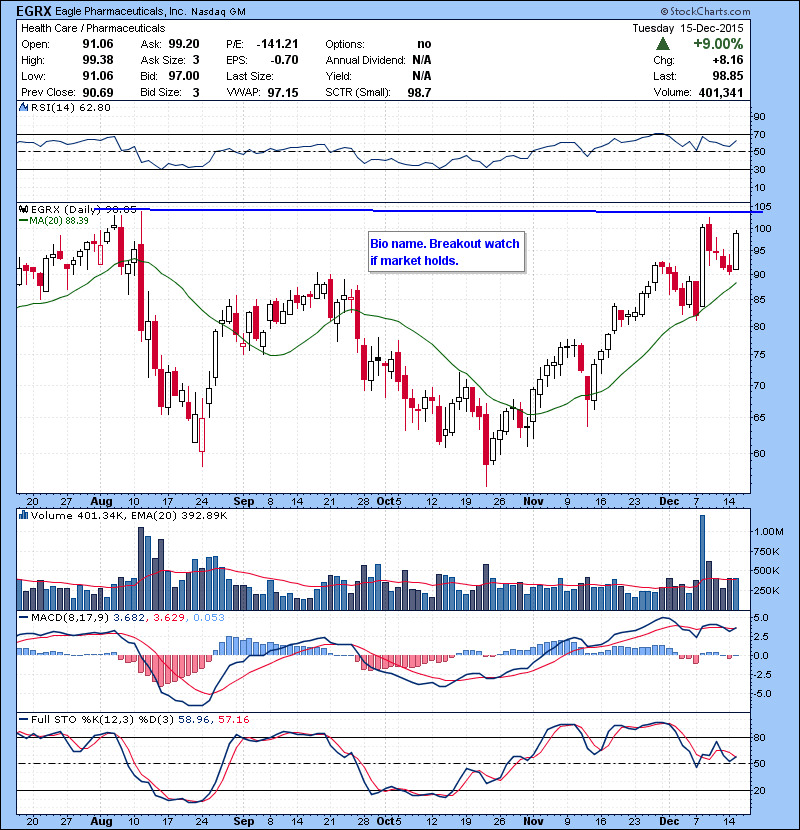Click the Ask price 99.20
This screenshot has height=830, width=800.
pyautogui.click(x=184, y=44)
